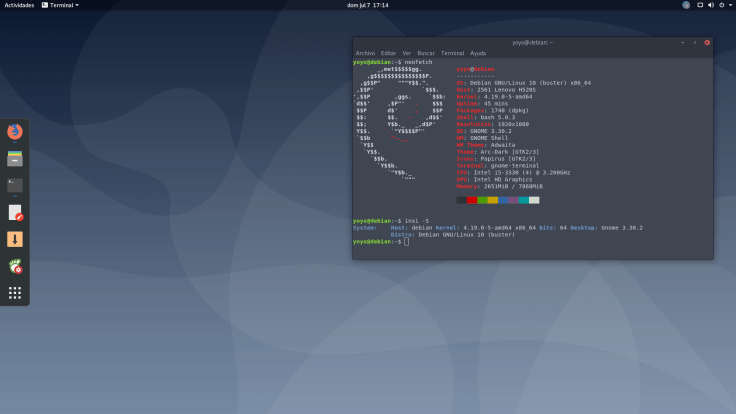Viewport: 736px width, 414px height.
Task: Click the red color block in neofetch palette
Action: coord(472,200)
